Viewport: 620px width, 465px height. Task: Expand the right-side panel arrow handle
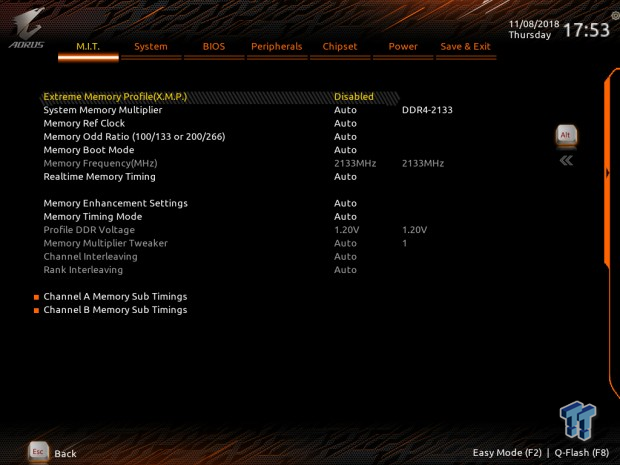(x=608, y=173)
